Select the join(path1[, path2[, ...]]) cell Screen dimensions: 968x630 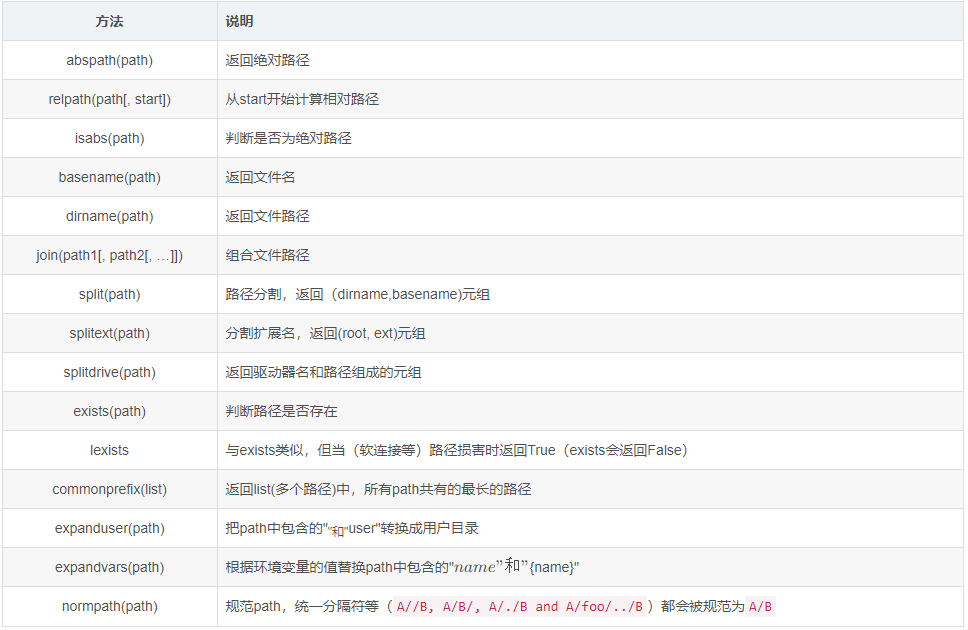pyautogui.click(x=109, y=255)
